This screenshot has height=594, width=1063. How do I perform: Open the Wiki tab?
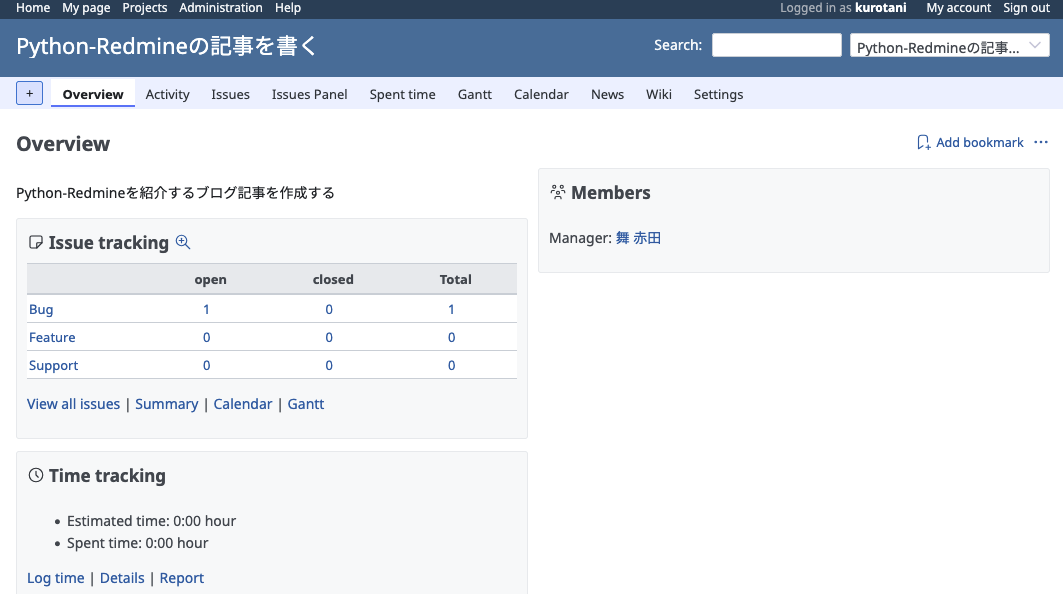pos(658,94)
